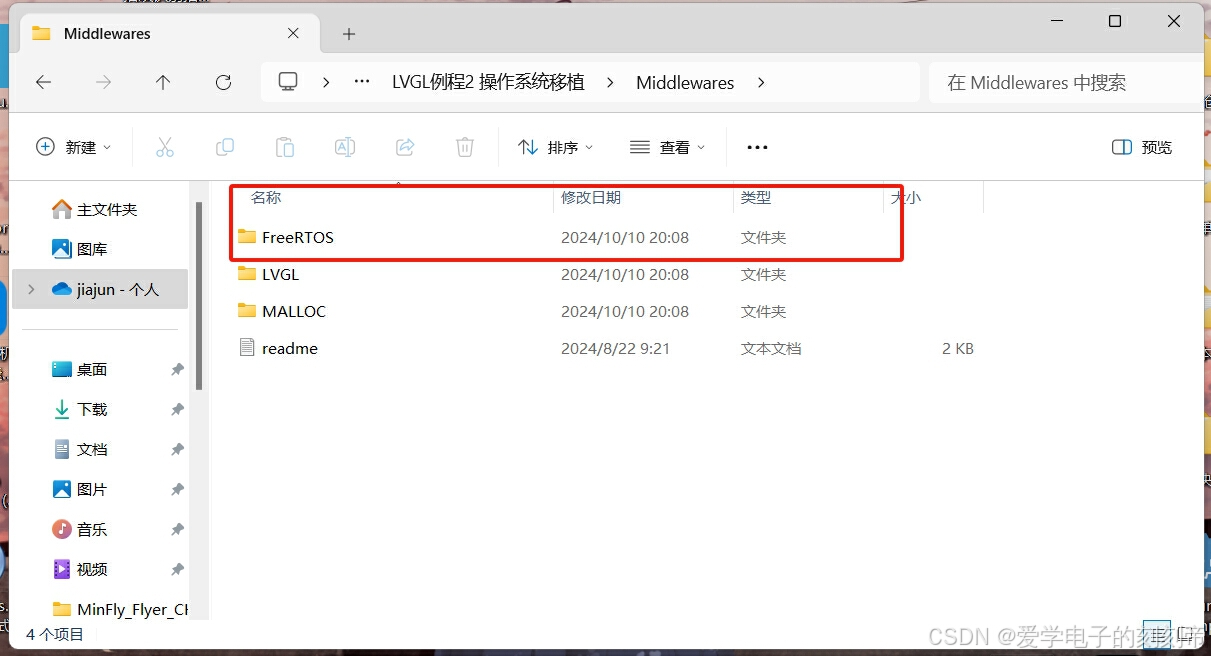Click the Rename icon in toolbar
Viewport: 1211px width, 656px height.
click(x=345, y=147)
